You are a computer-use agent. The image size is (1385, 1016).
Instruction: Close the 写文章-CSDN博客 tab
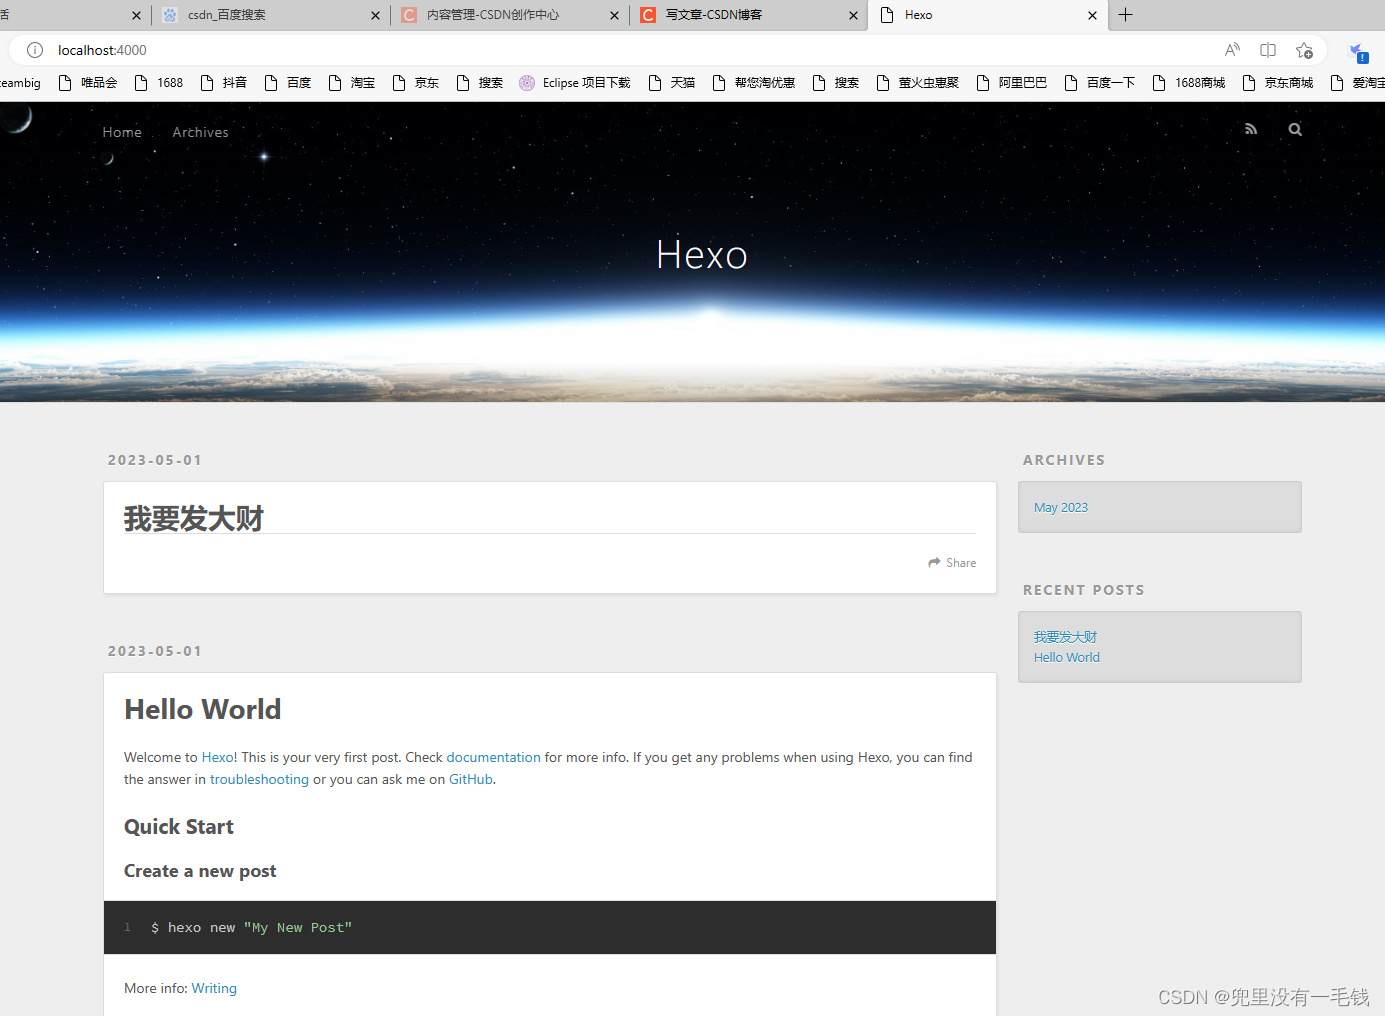(x=853, y=15)
